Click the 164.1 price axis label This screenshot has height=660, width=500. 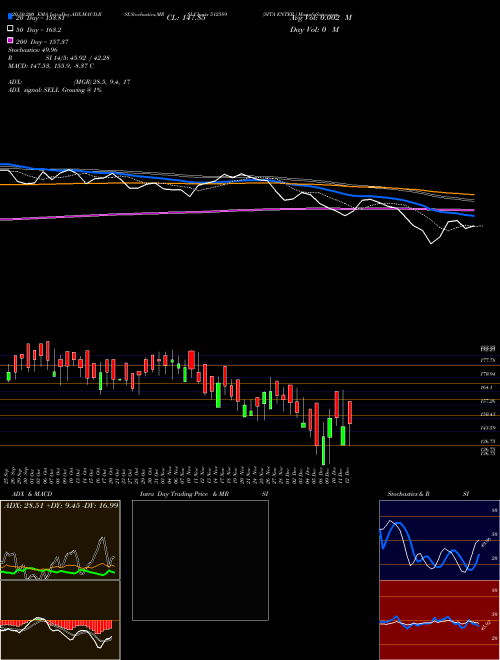487,387
